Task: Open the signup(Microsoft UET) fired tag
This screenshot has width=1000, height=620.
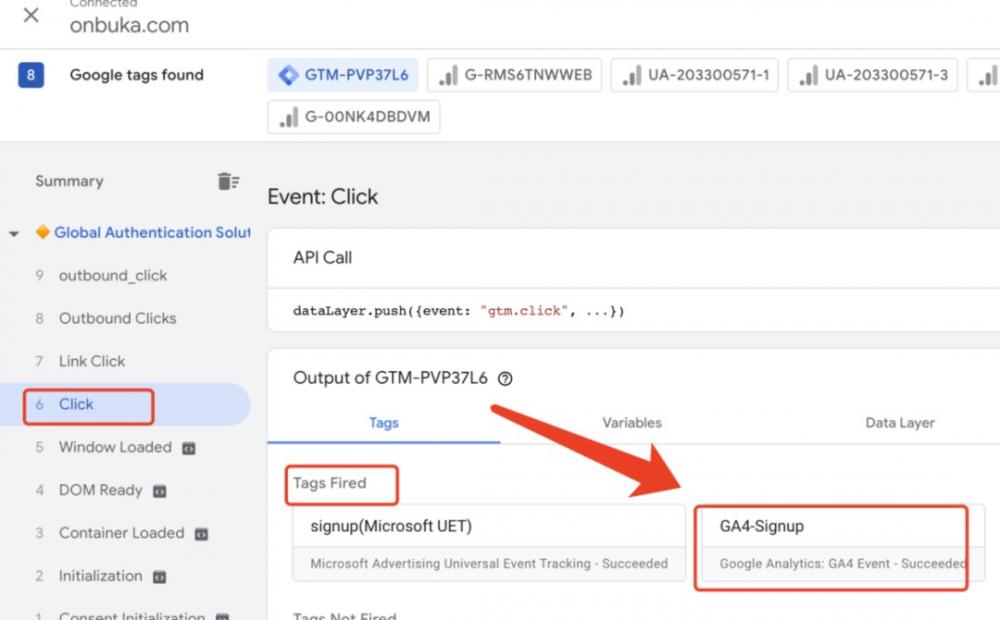Action: [x=489, y=543]
